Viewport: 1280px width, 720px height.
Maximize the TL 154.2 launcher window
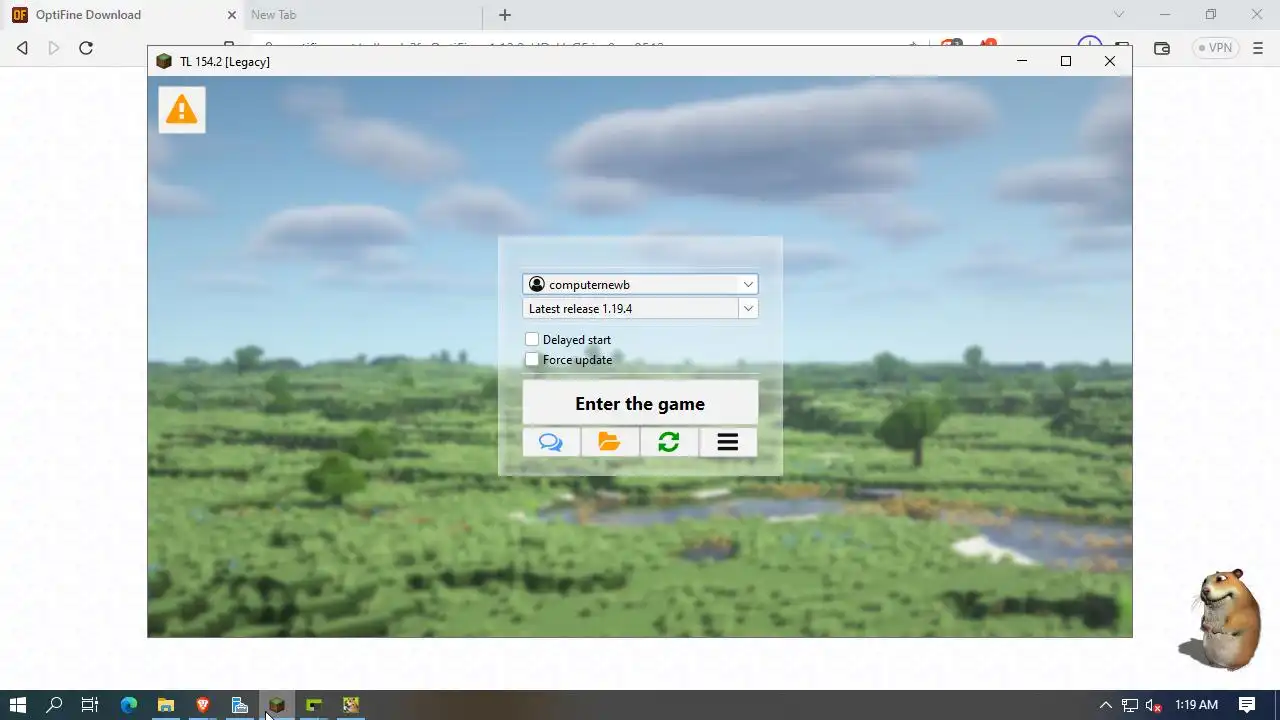(x=1066, y=61)
